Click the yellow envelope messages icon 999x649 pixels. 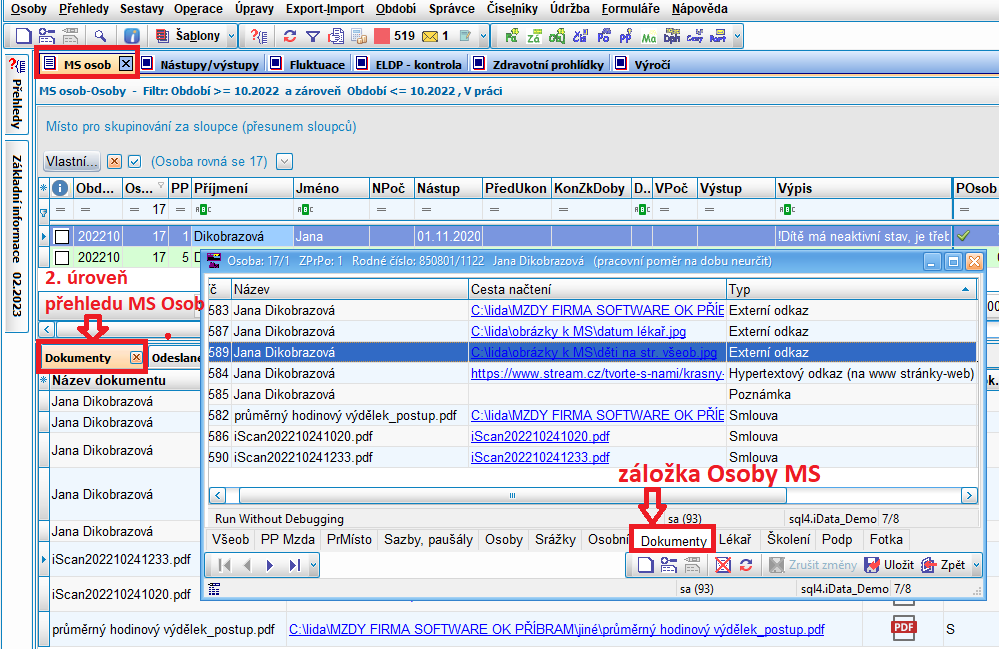(430, 36)
